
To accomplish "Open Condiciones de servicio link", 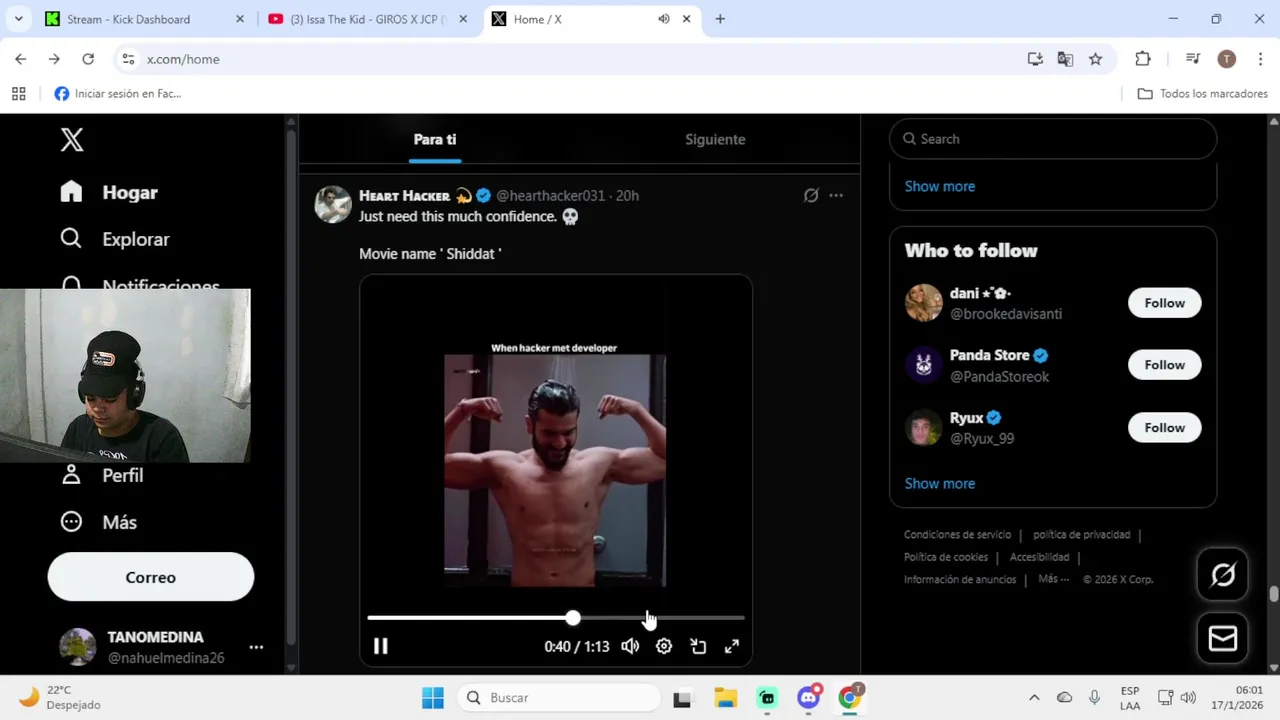I will pyautogui.click(x=958, y=535).
